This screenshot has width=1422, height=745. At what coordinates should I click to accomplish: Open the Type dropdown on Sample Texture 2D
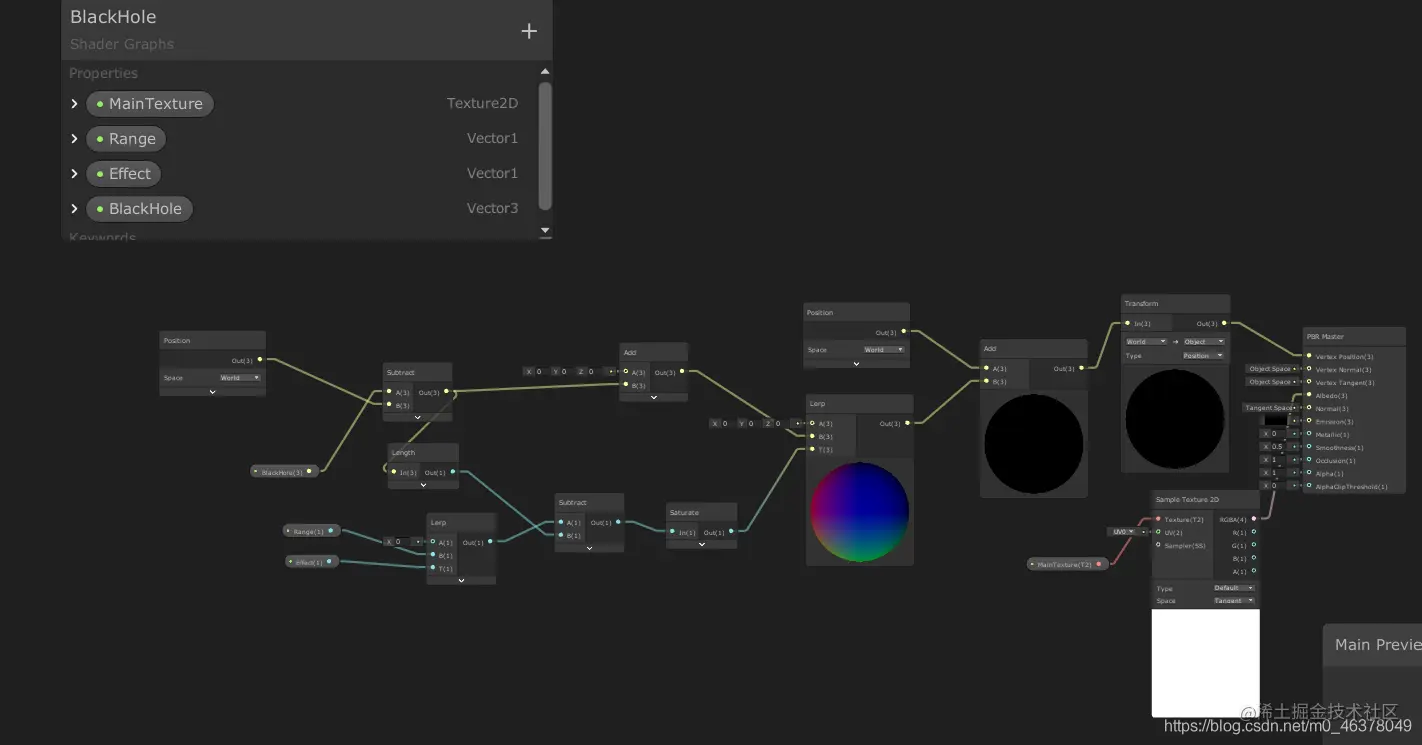(x=1232, y=588)
